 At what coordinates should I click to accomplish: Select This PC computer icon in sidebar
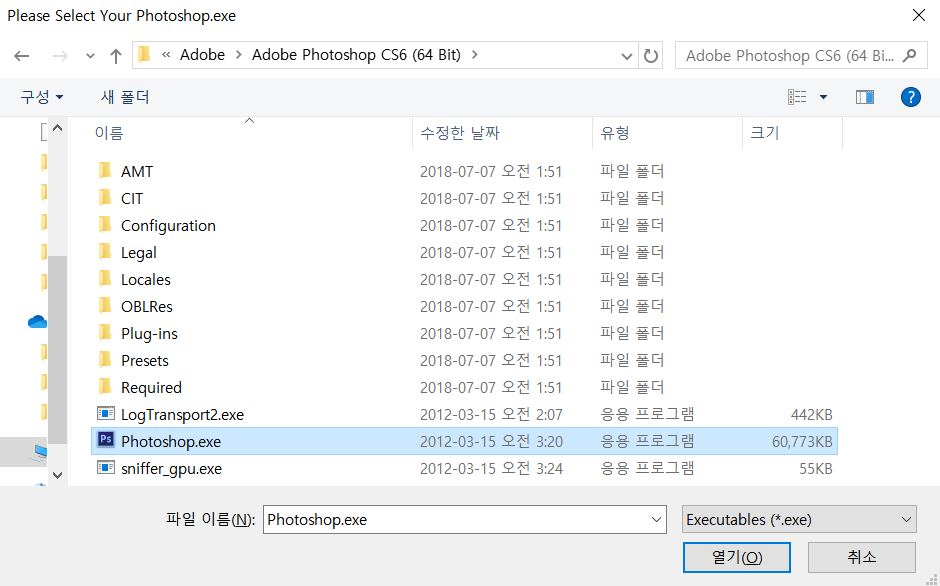(x=40, y=452)
